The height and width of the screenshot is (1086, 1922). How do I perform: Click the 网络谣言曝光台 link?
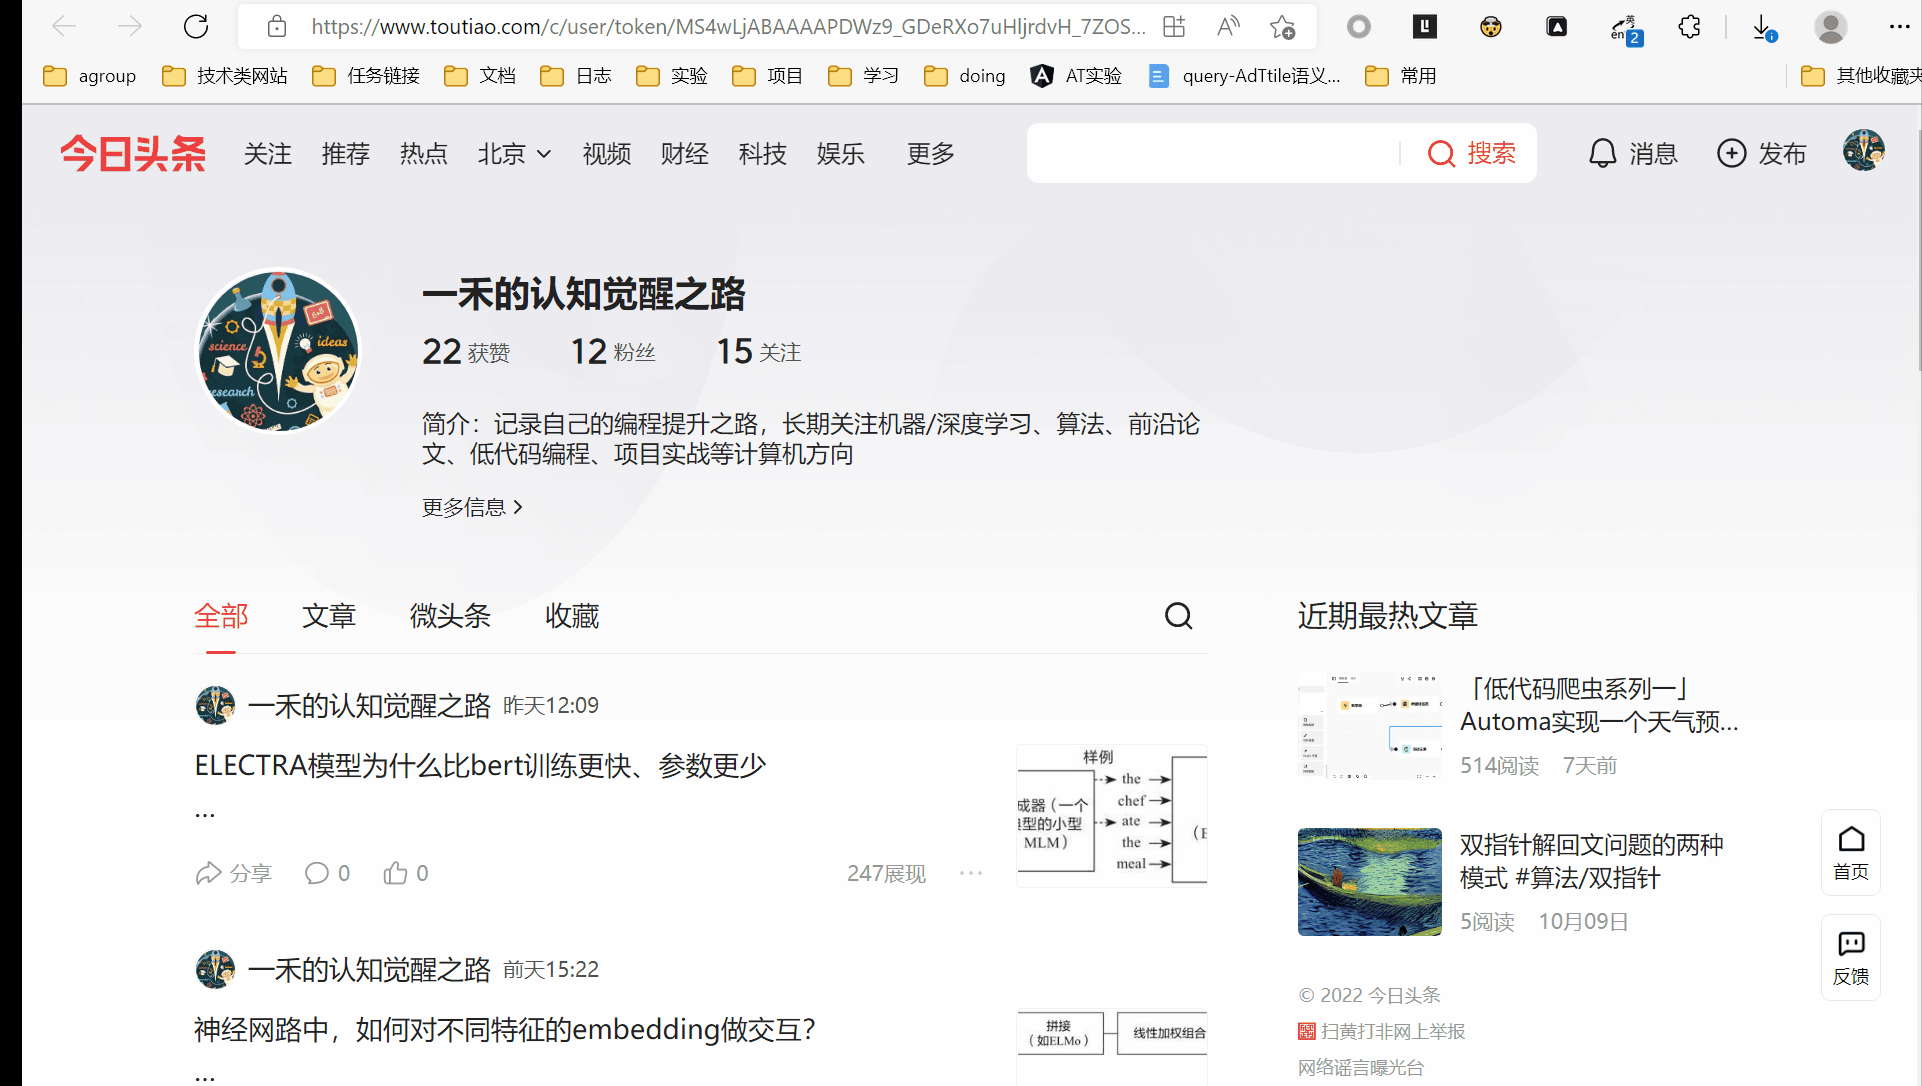1361,1067
